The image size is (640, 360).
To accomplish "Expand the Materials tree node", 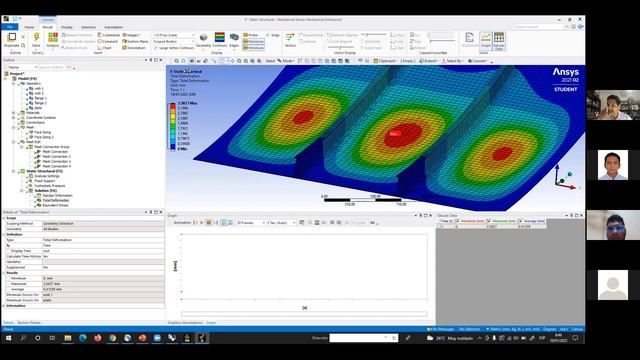I will click(x=14, y=113).
